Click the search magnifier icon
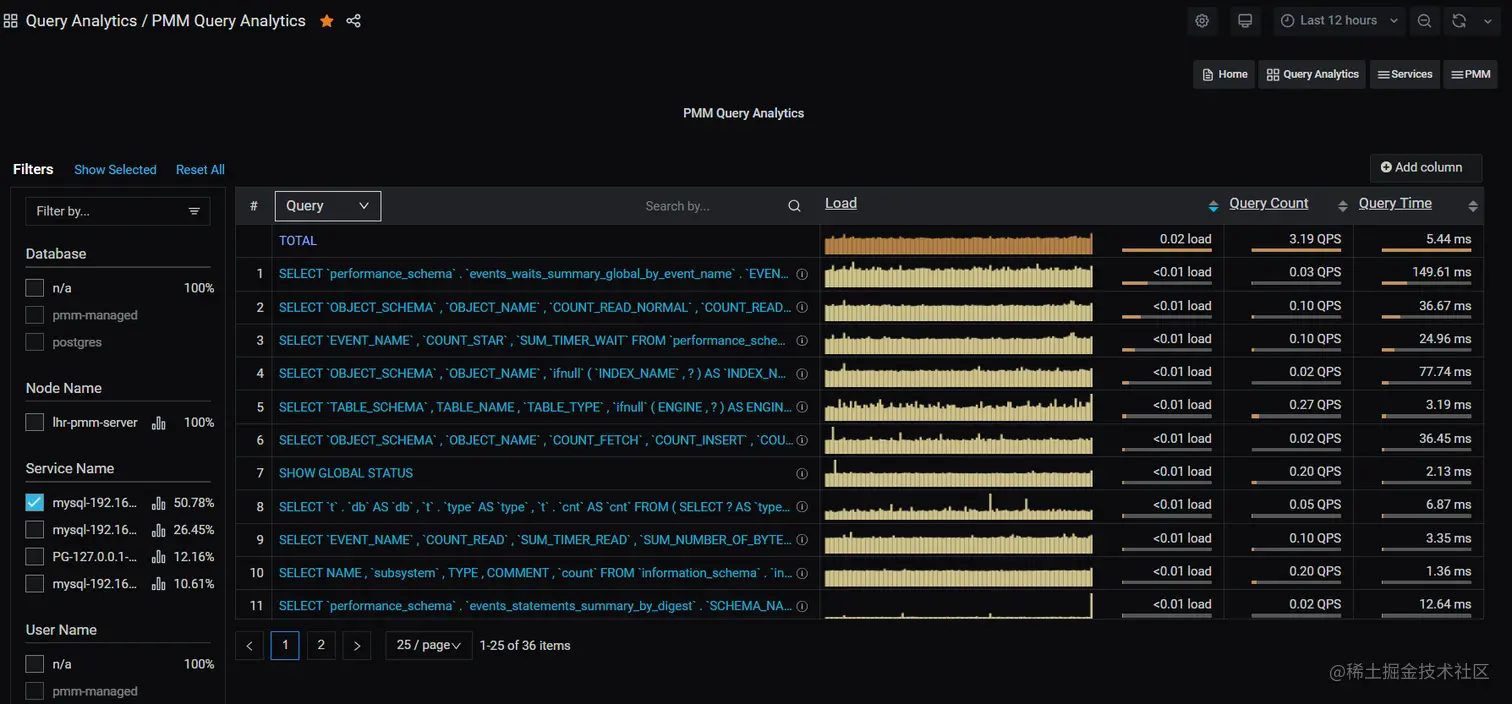Screen dimensions: 1512x704 794,206
